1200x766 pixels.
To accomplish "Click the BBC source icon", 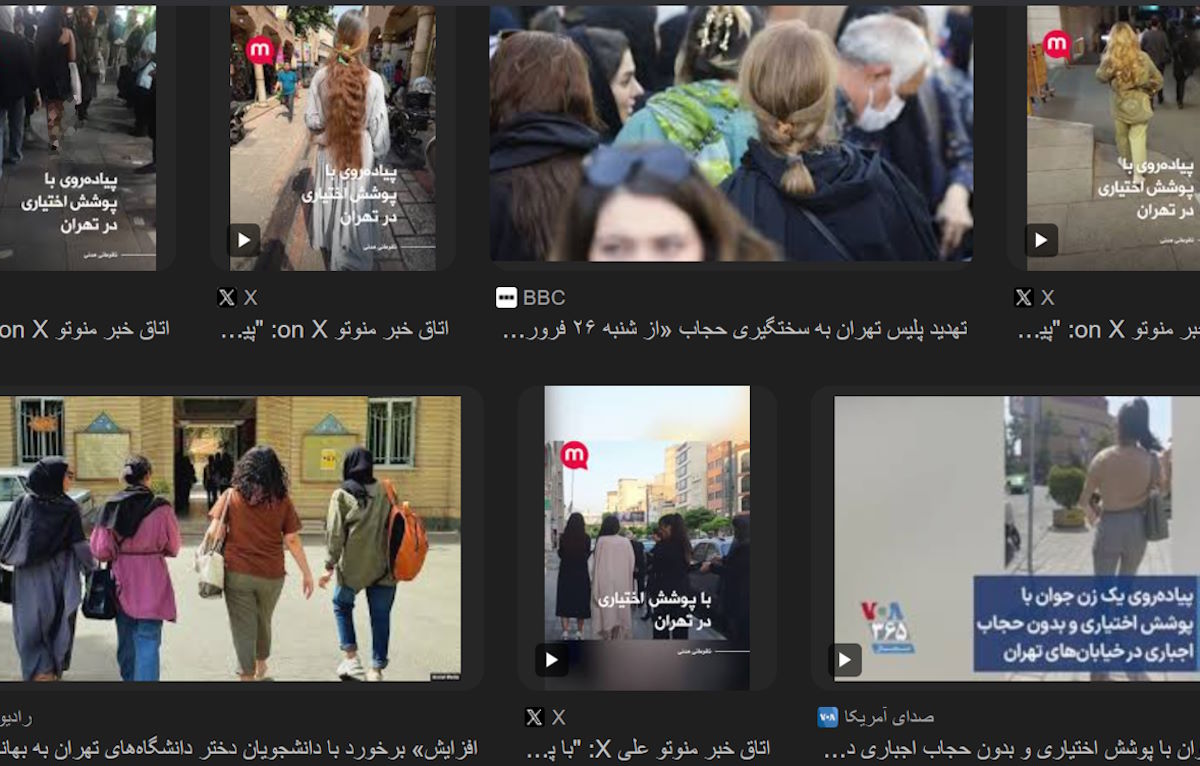I will pyautogui.click(x=506, y=296).
